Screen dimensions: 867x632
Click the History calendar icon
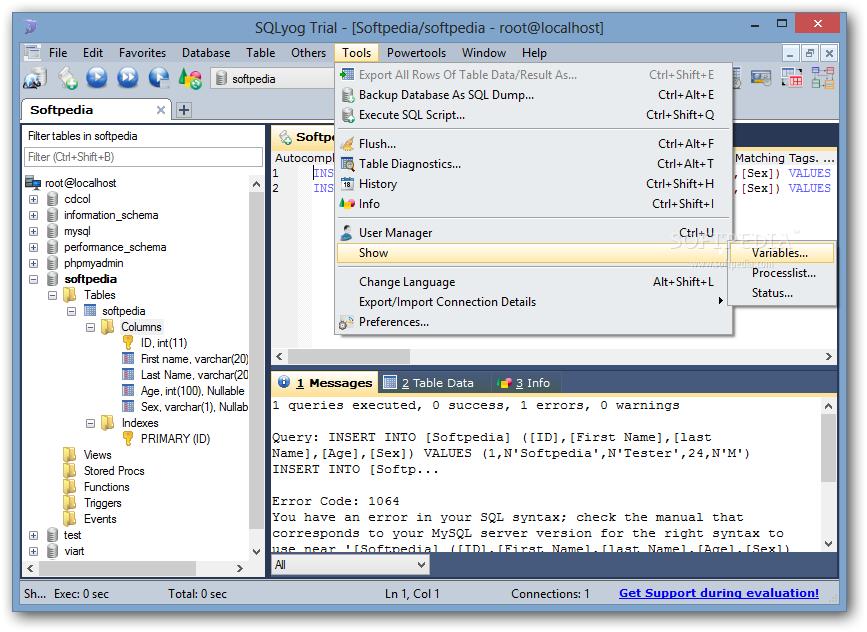click(347, 184)
